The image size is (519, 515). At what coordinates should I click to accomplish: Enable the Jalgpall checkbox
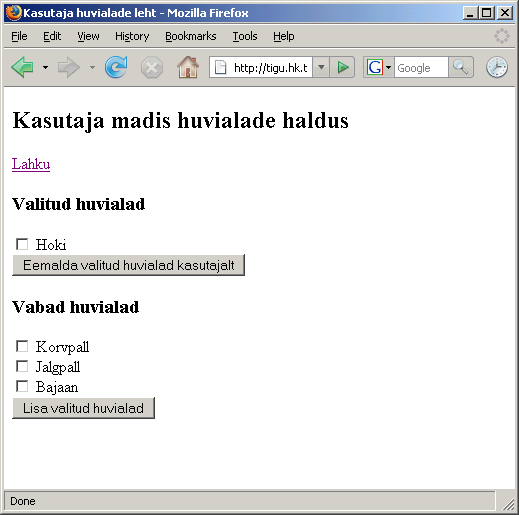tap(22, 366)
